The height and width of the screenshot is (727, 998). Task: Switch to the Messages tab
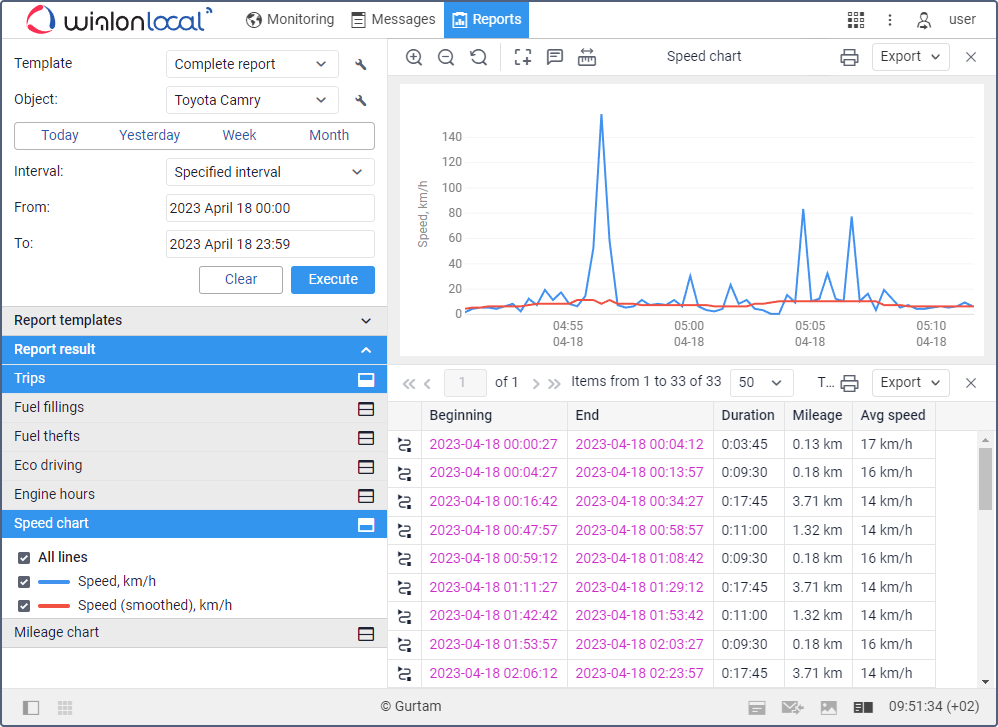393,20
